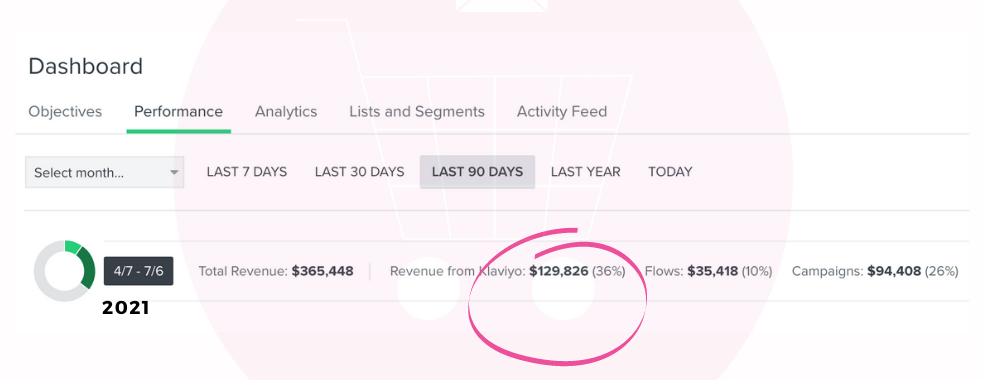983x380 pixels.
Task: Choose the LAST 7 DAYS range
Action: click(247, 172)
